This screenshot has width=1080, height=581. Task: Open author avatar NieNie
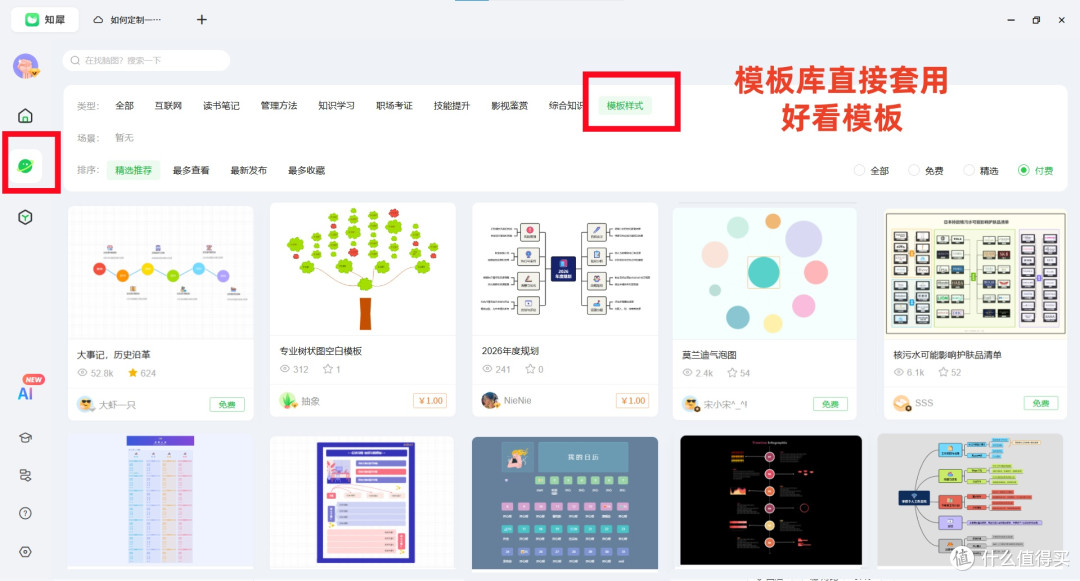pyautogui.click(x=490, y=400)
